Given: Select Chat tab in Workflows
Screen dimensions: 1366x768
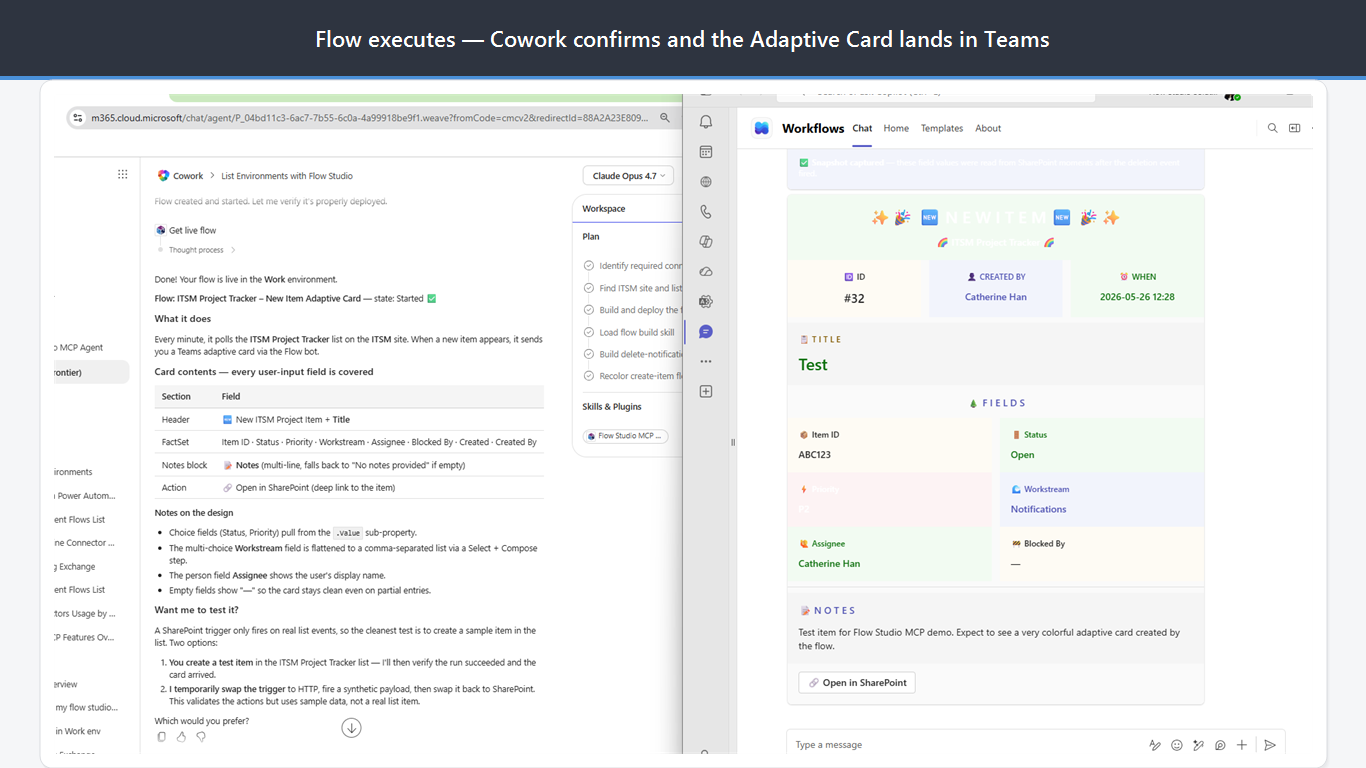Looking at the screenshot, I should (862, 128).
